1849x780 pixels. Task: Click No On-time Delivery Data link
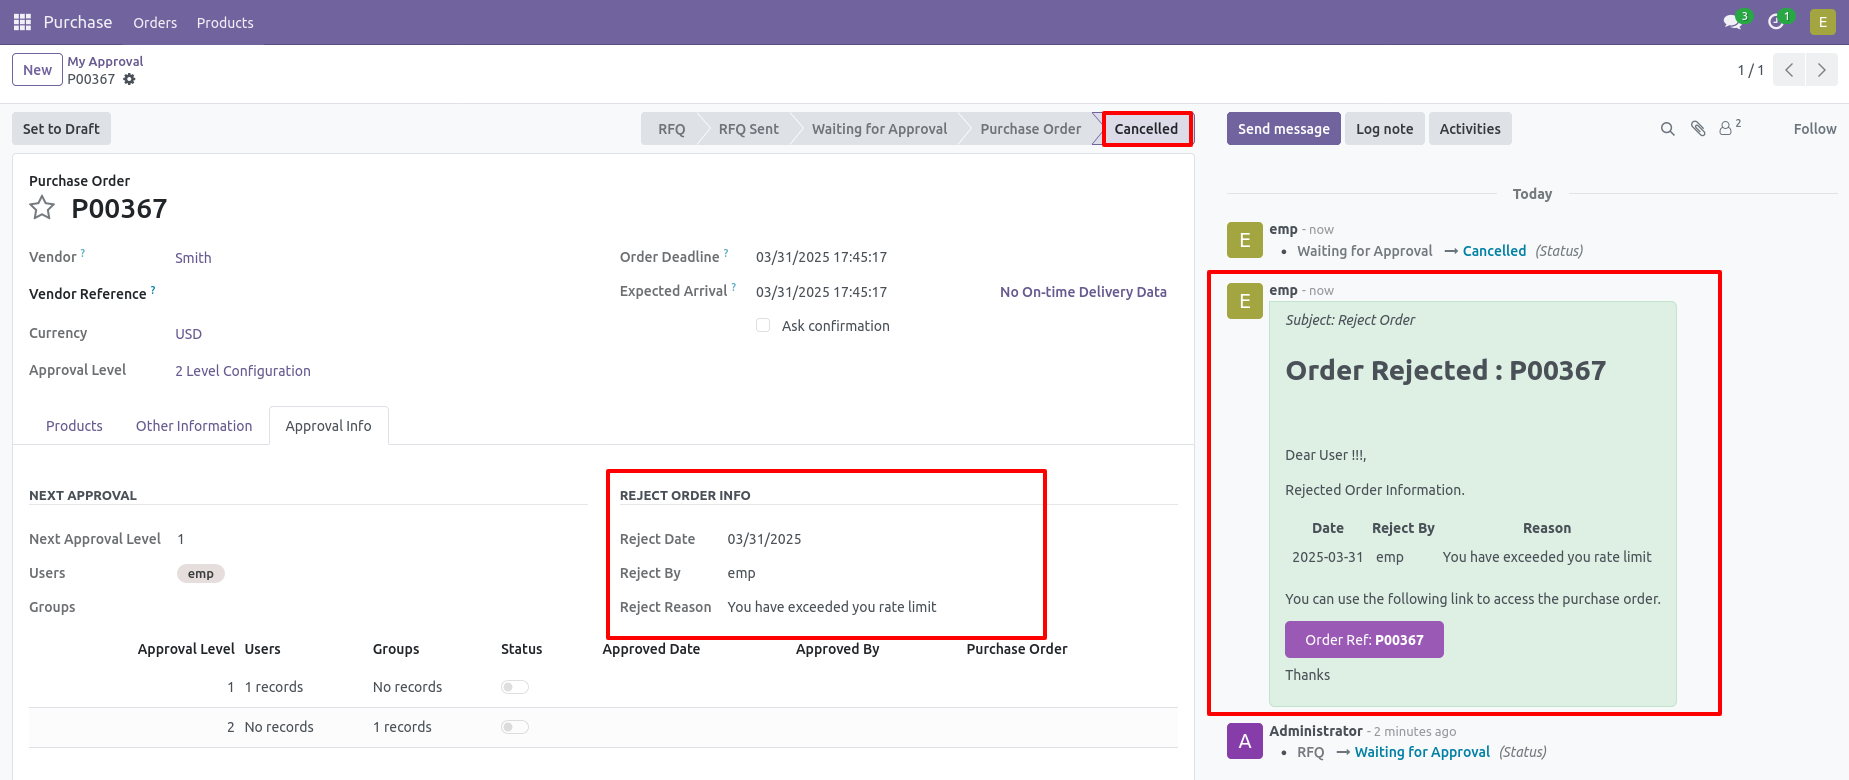1083,292
